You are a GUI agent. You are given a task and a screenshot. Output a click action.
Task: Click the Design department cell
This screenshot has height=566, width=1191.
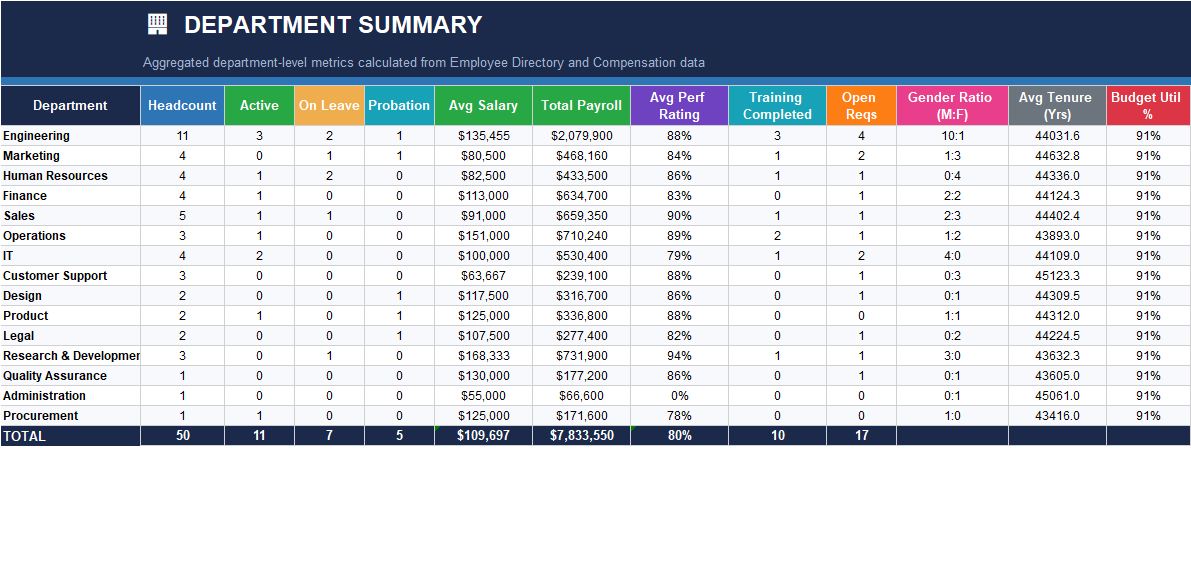(x=71, y=296)
